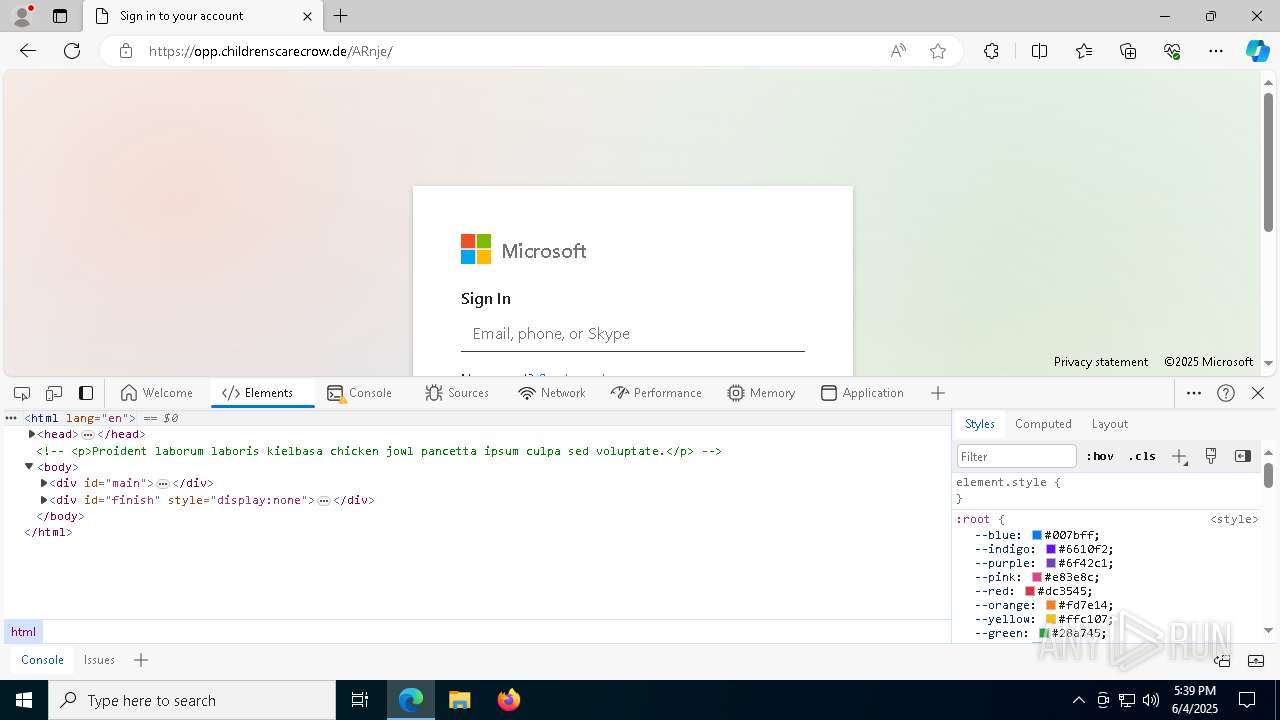1280x720 pixels.
Task: Open Settings and more ellipsis menu
Action: 1216,51
